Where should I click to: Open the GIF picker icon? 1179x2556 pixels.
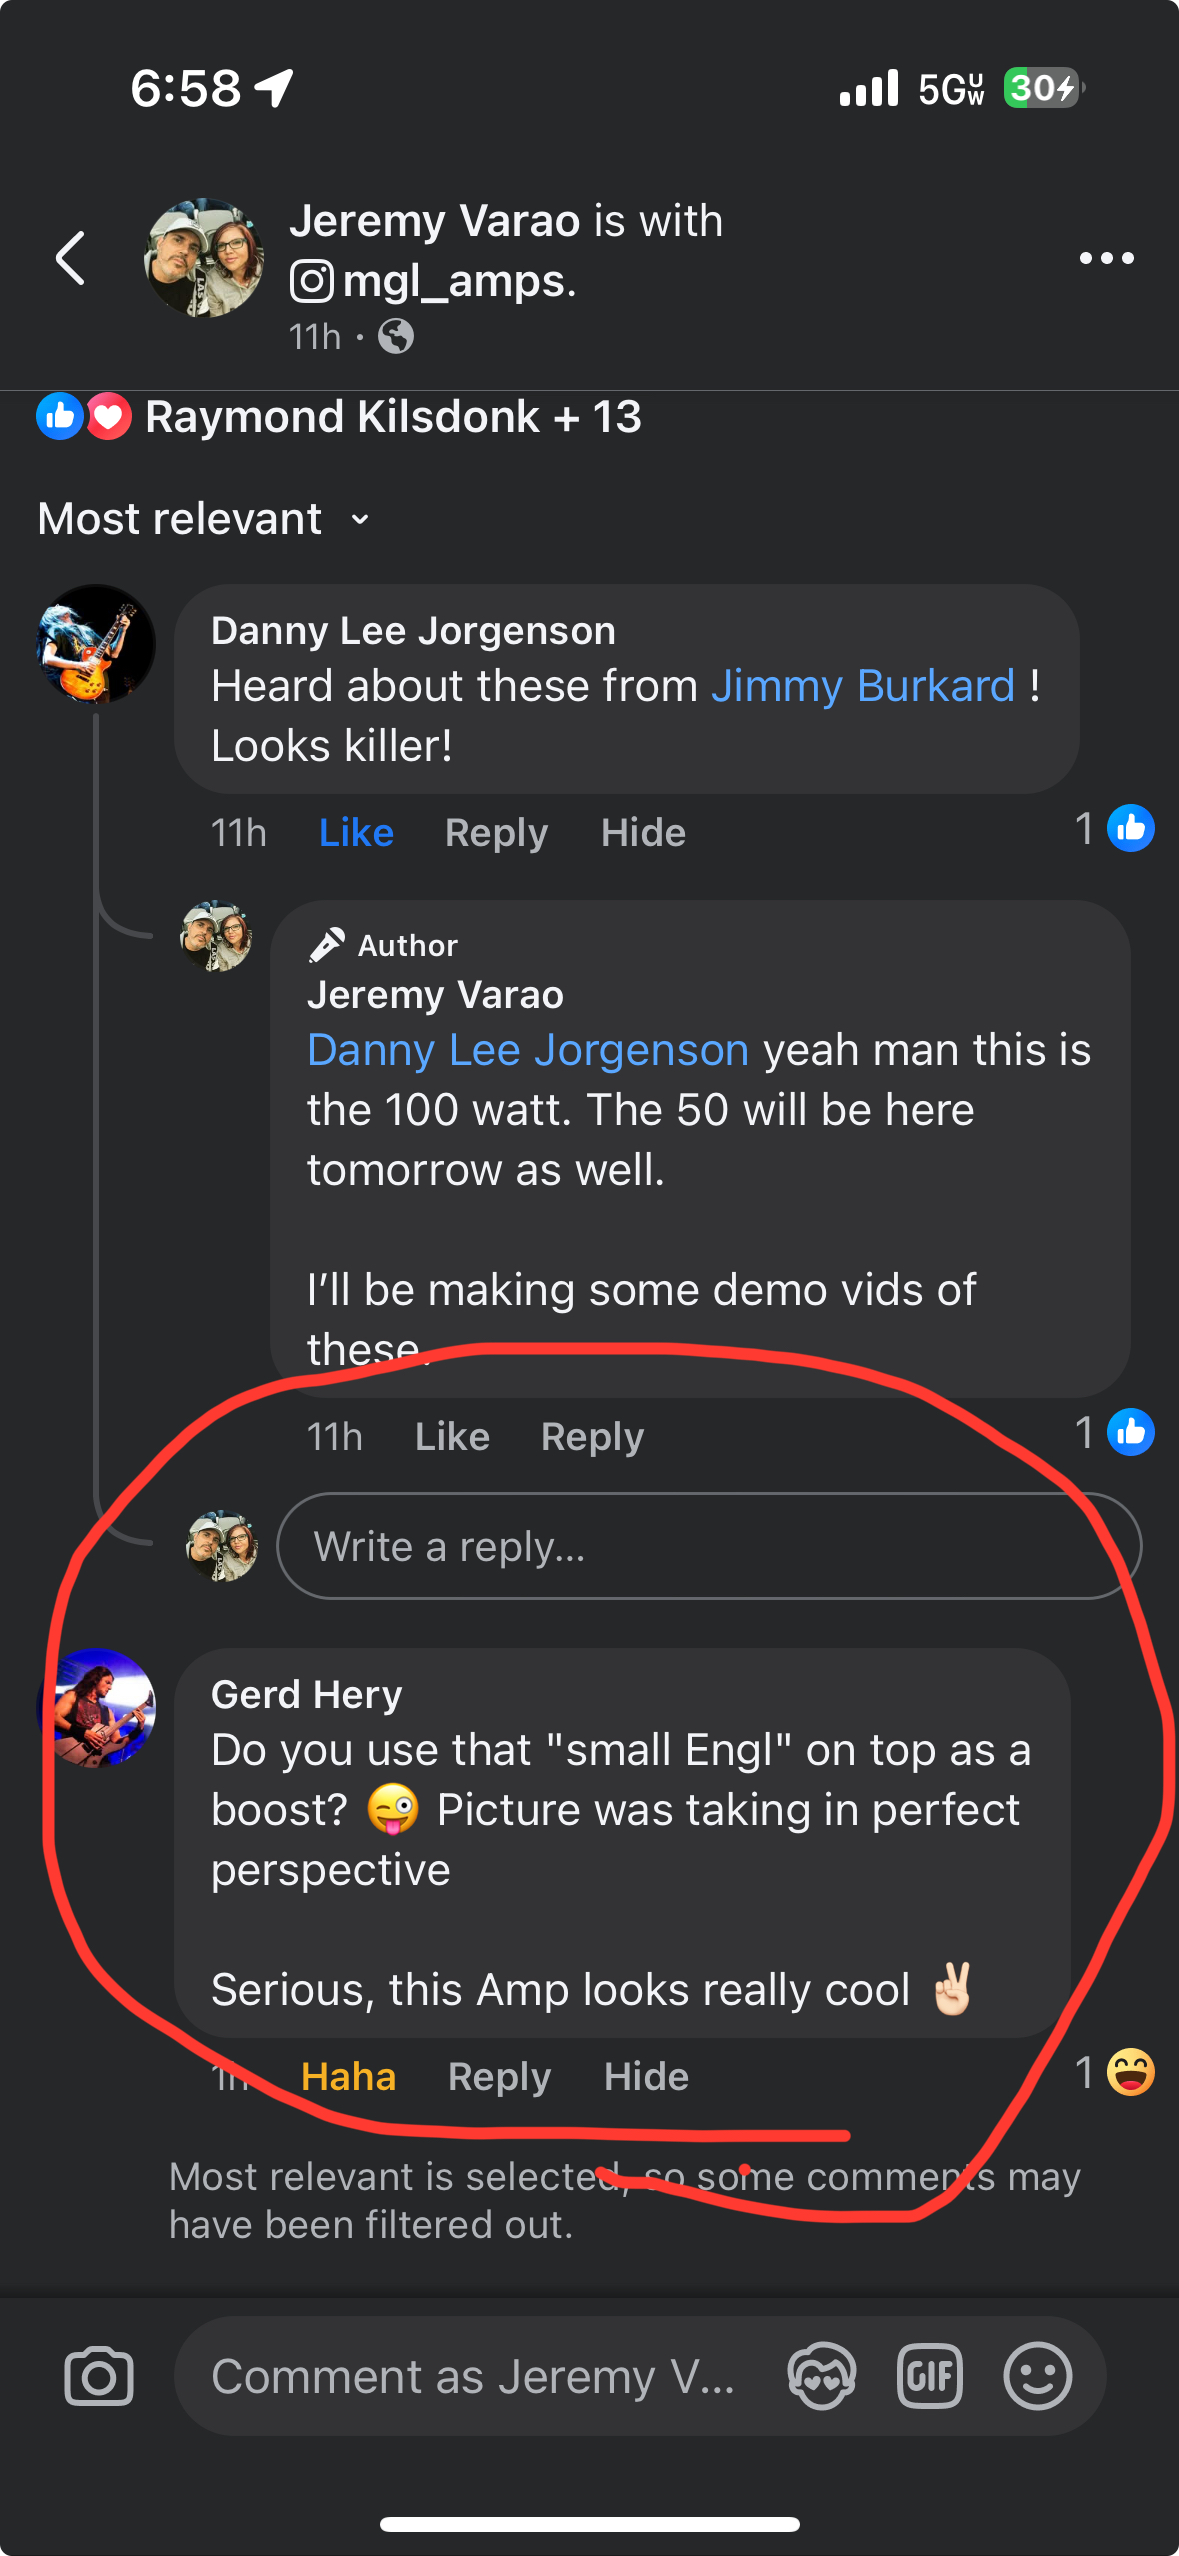point(929,2376)
